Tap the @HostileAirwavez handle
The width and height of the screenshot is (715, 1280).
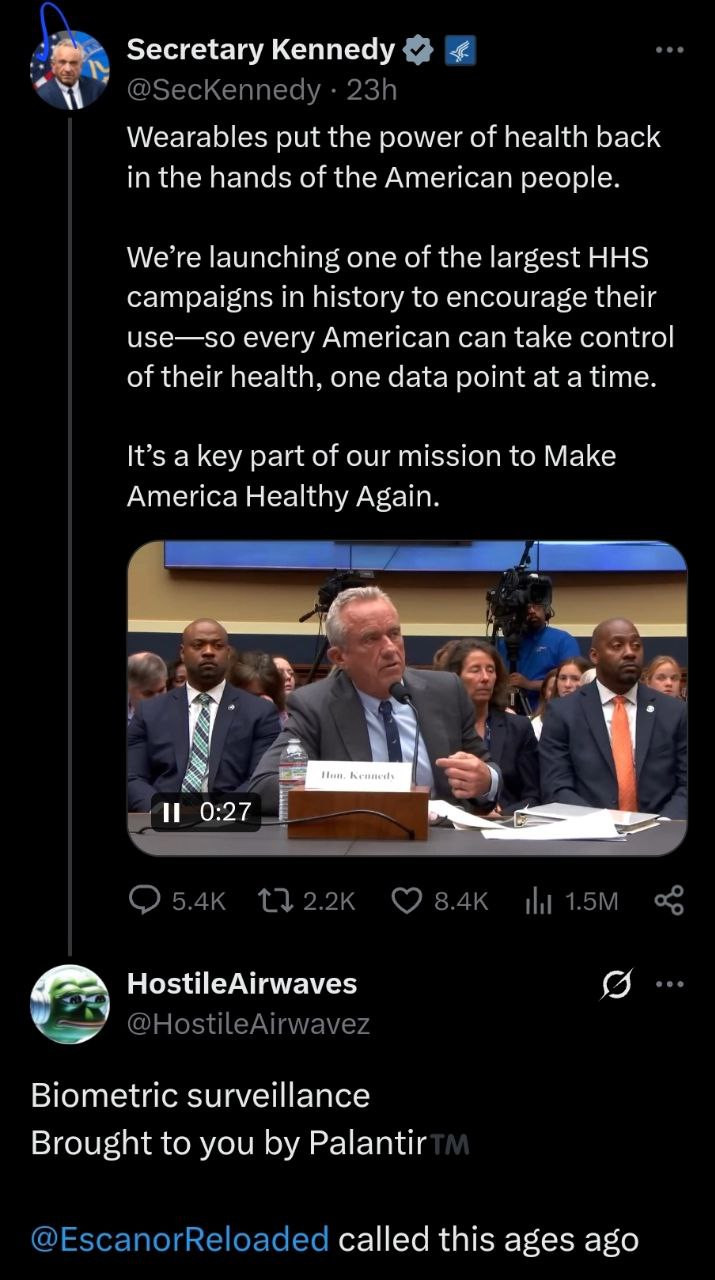(x=248, y=1024)
